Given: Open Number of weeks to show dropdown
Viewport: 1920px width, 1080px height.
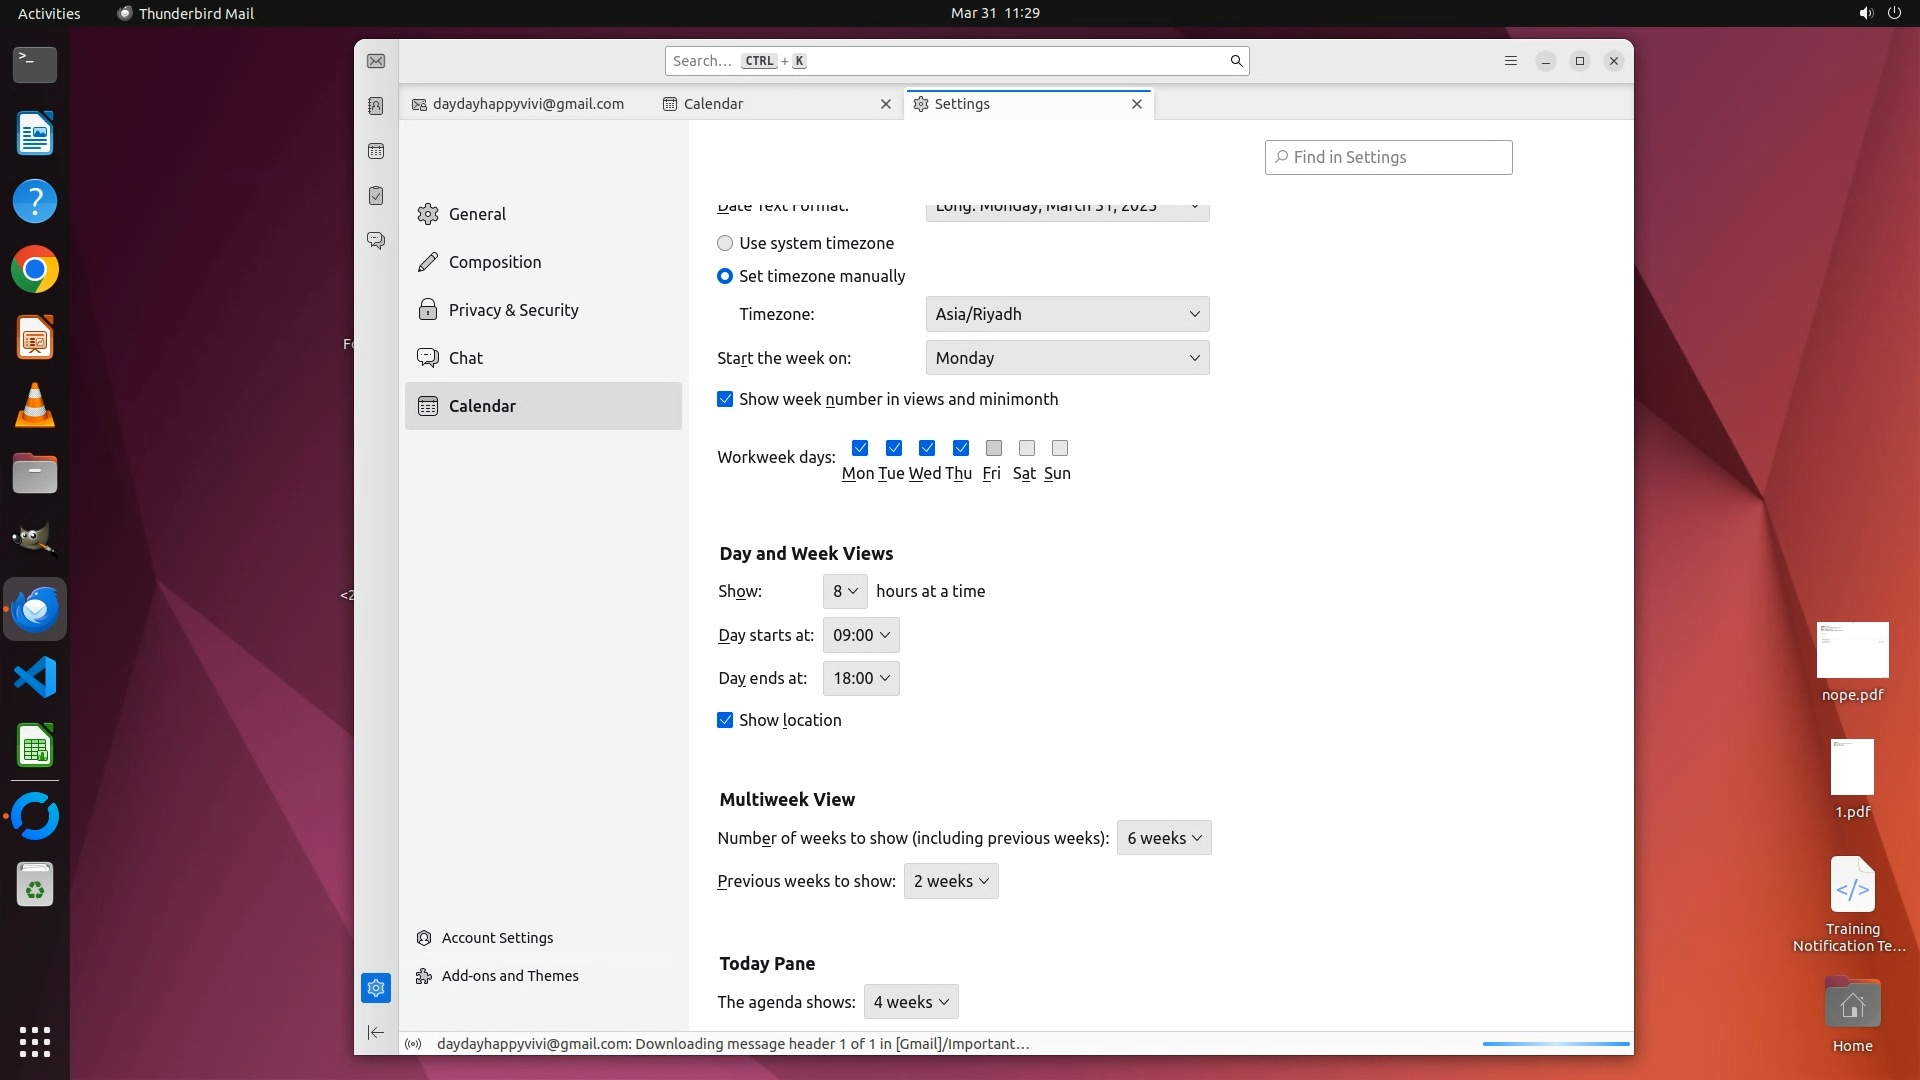Looking at the screenshot, I should [x=1163, y=838].
